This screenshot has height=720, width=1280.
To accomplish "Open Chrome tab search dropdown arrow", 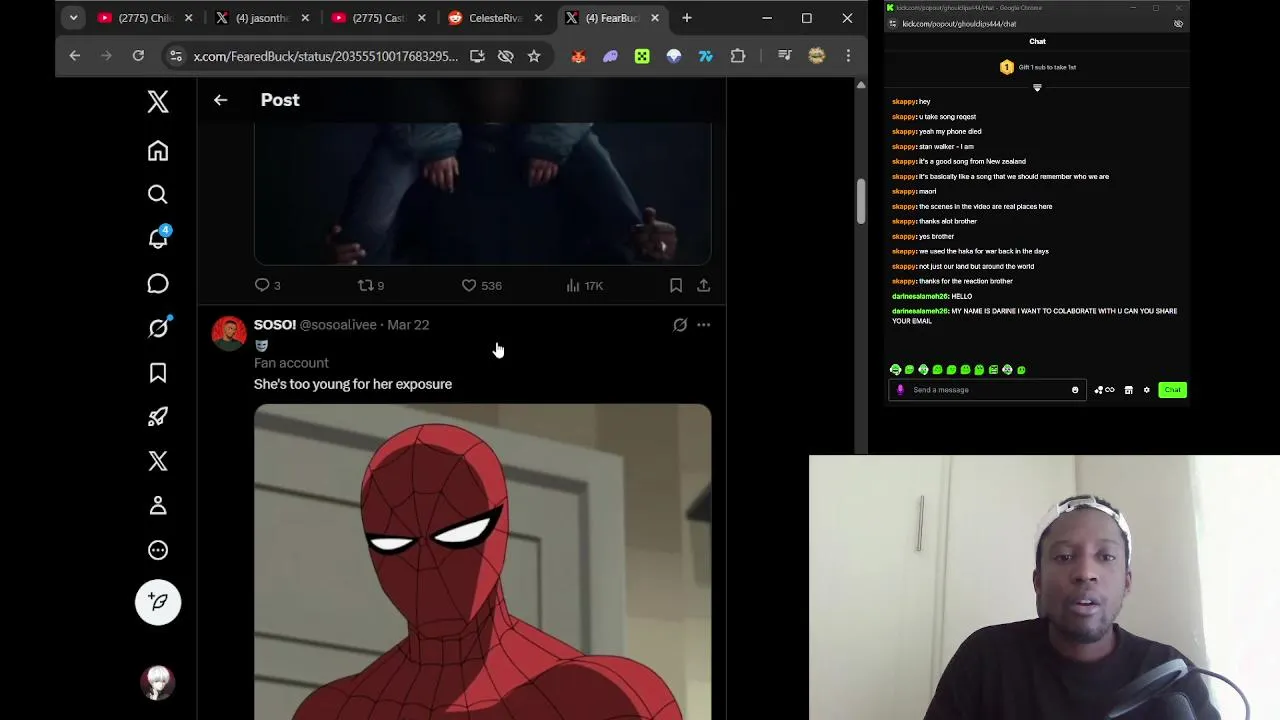I will 73,18.
